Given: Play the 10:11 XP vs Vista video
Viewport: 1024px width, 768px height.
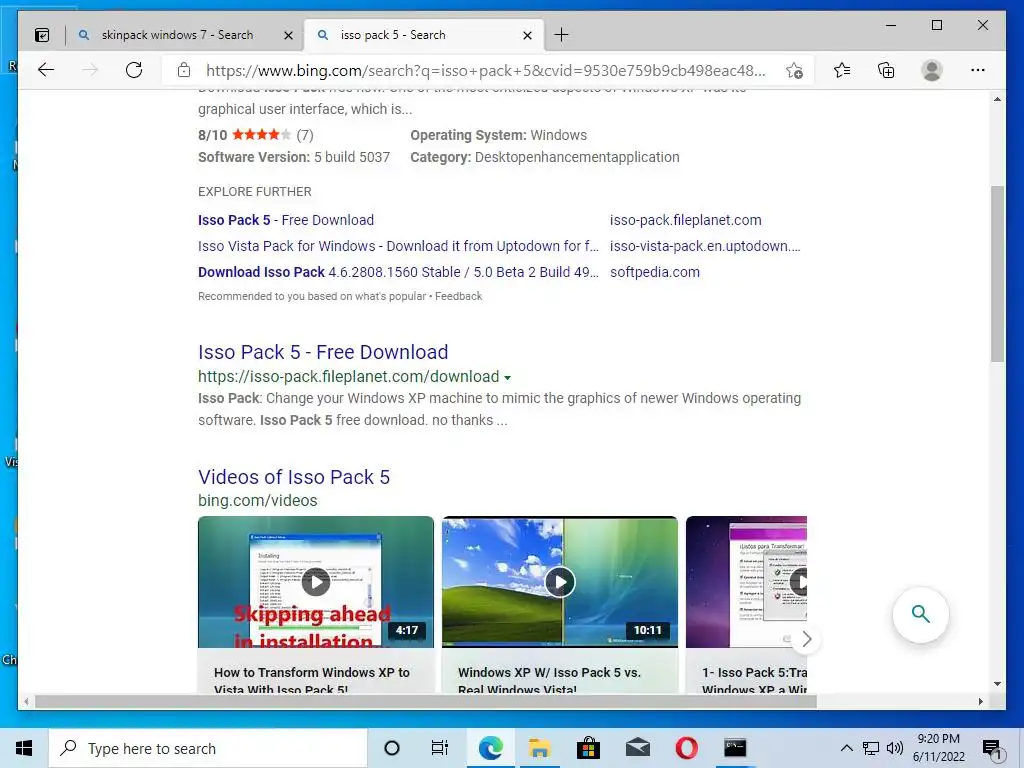Looking at the screenshot, I should 560,582.
